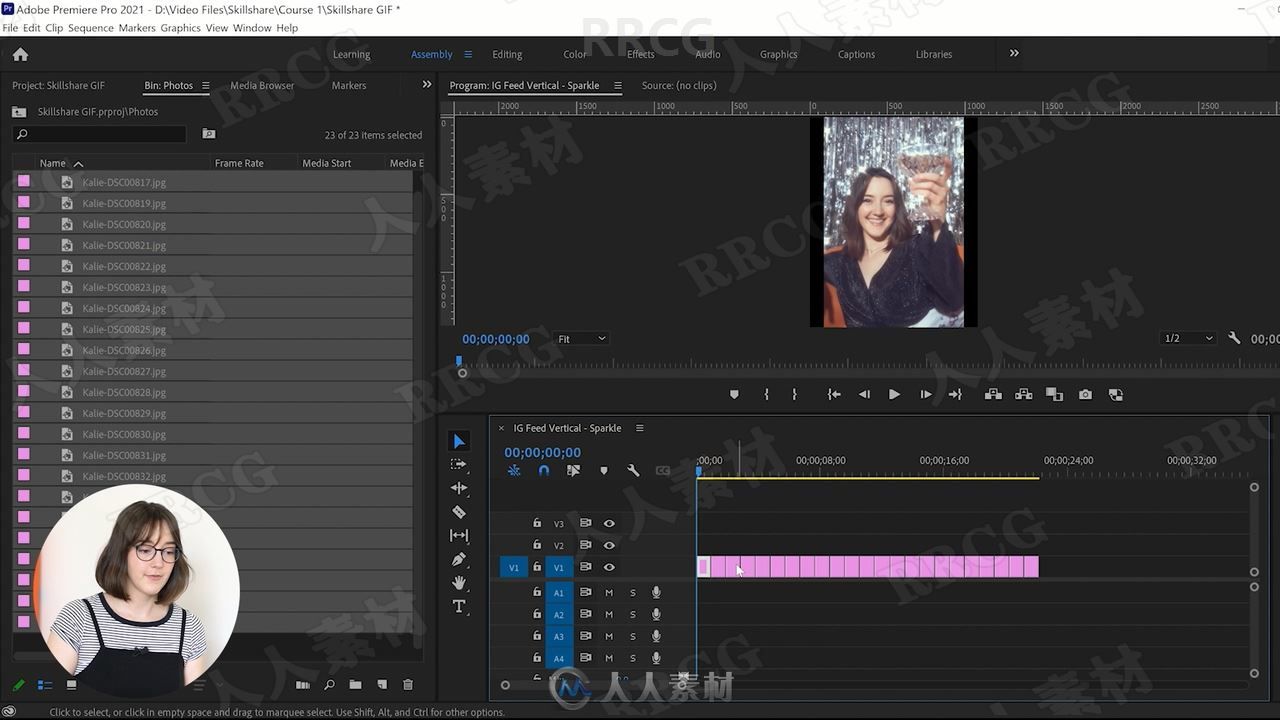Click the Extract button
This screenshot has width=1280, height=720.
click(1024, 394)
